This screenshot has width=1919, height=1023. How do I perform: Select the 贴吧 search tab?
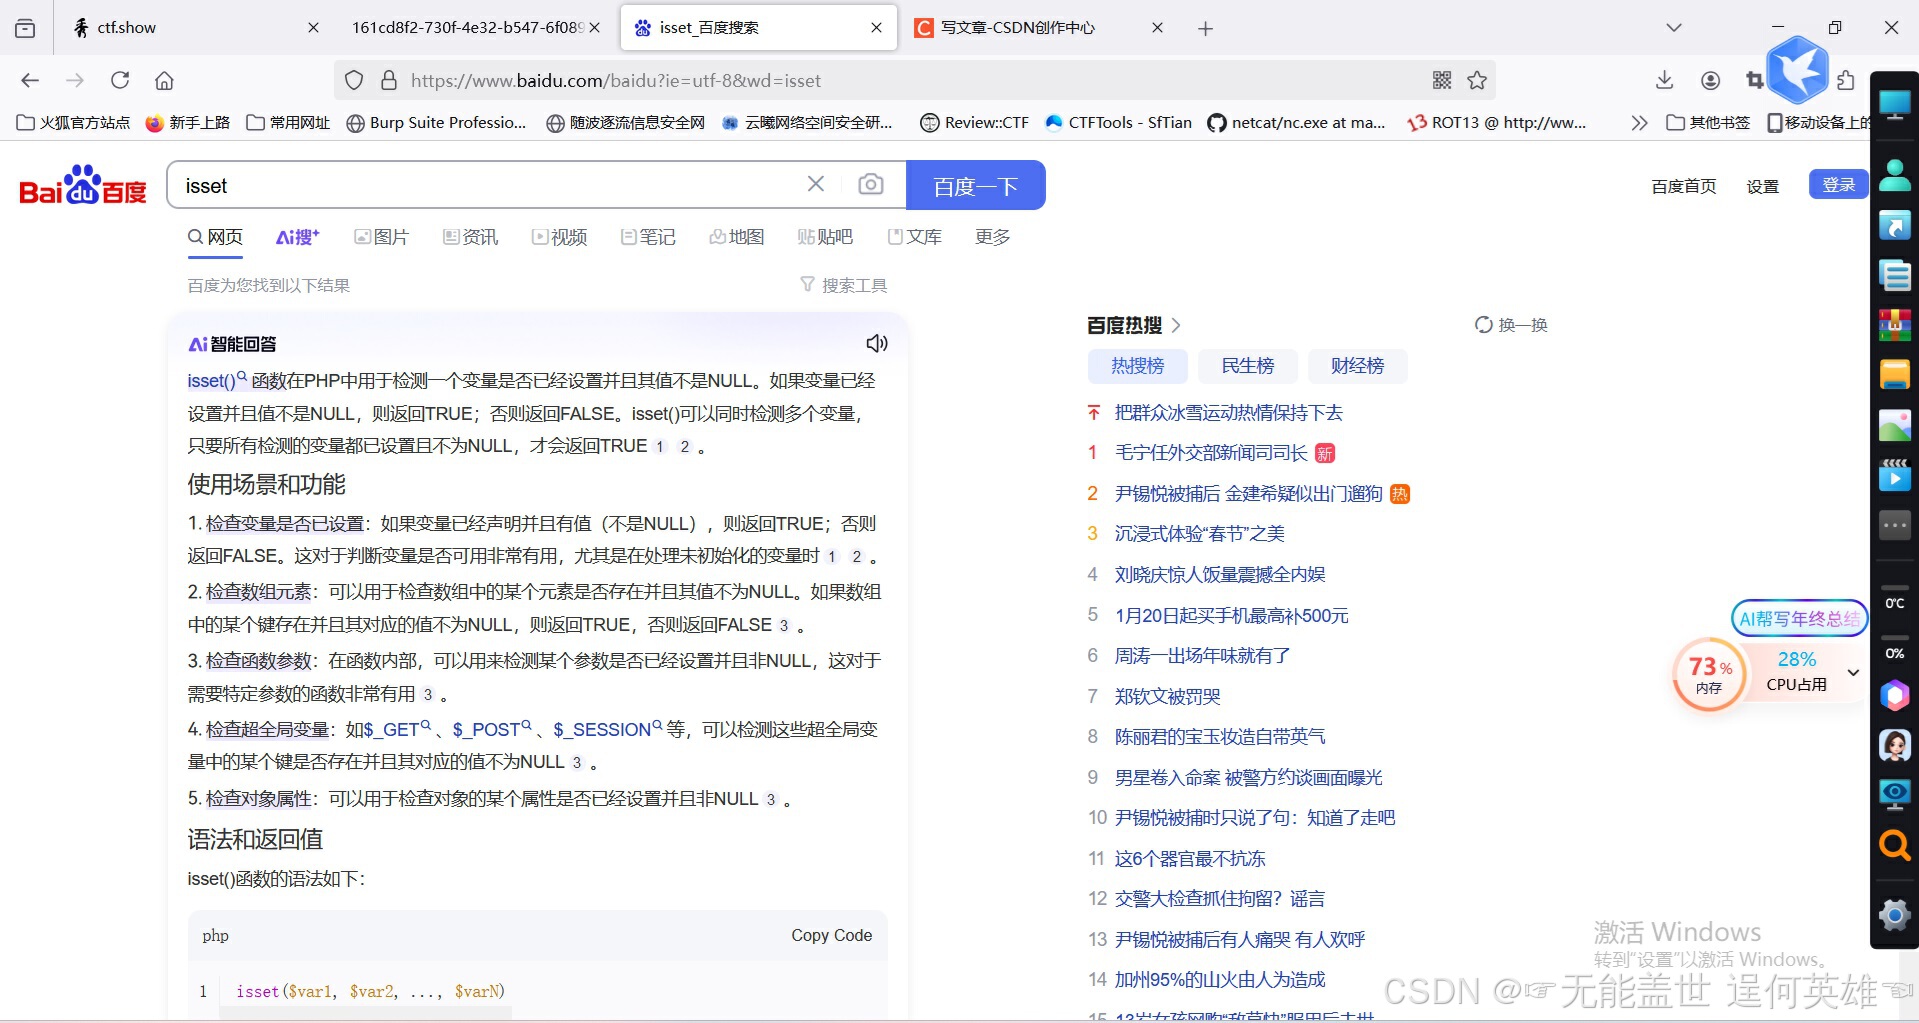tap(825, 237)
